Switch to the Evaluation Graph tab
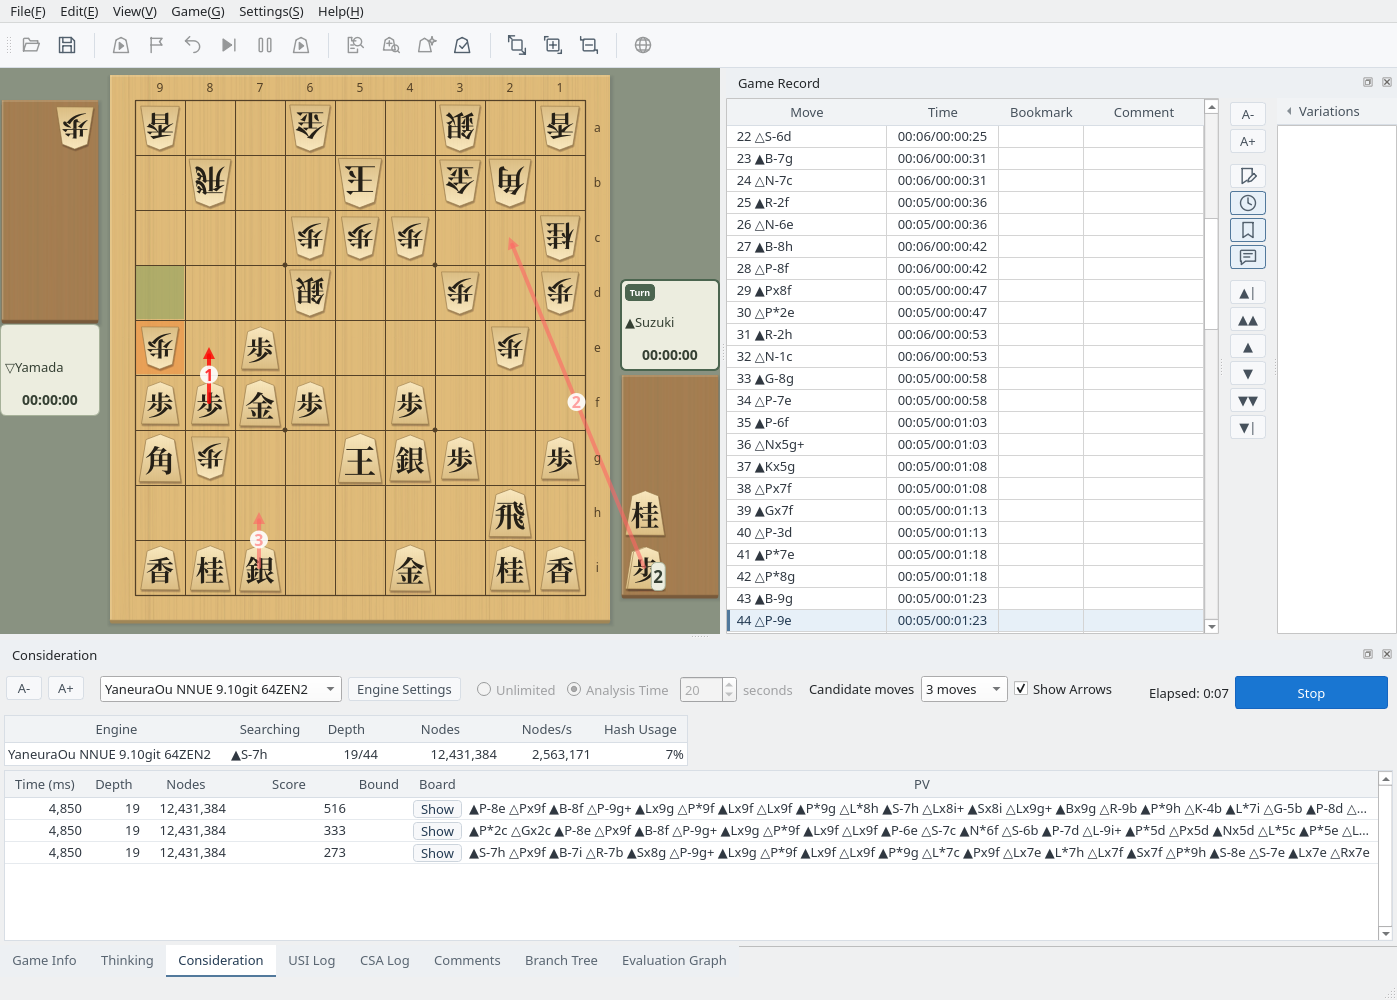The image size is (1397, 1000). click(674, 961)
